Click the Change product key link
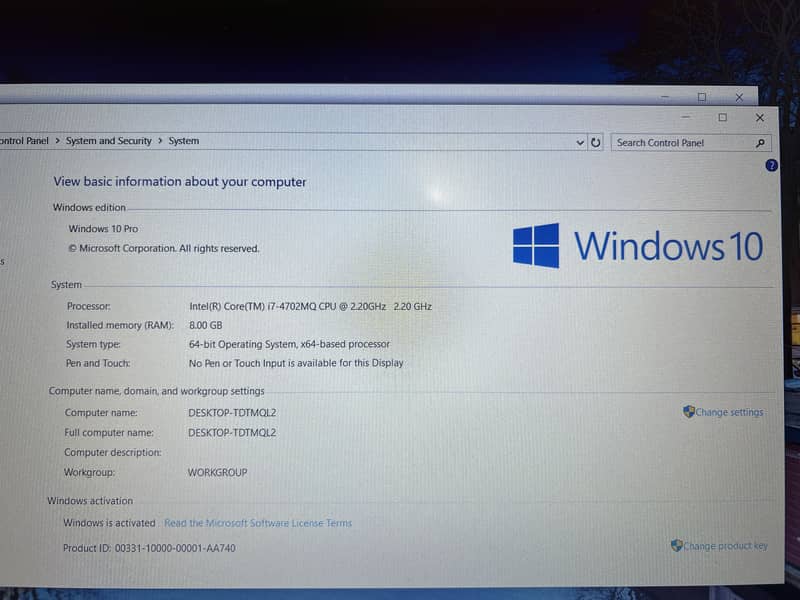 pos(725,546)
